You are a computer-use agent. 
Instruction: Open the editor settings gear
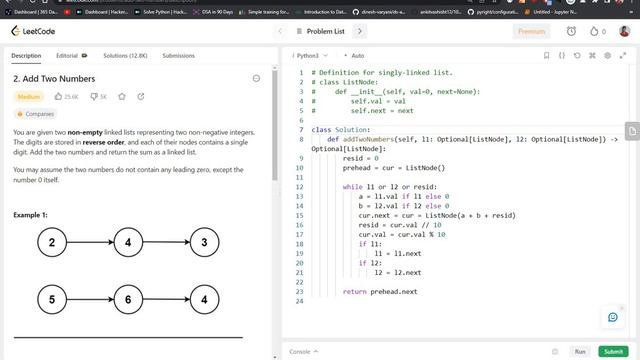point(607,56)
